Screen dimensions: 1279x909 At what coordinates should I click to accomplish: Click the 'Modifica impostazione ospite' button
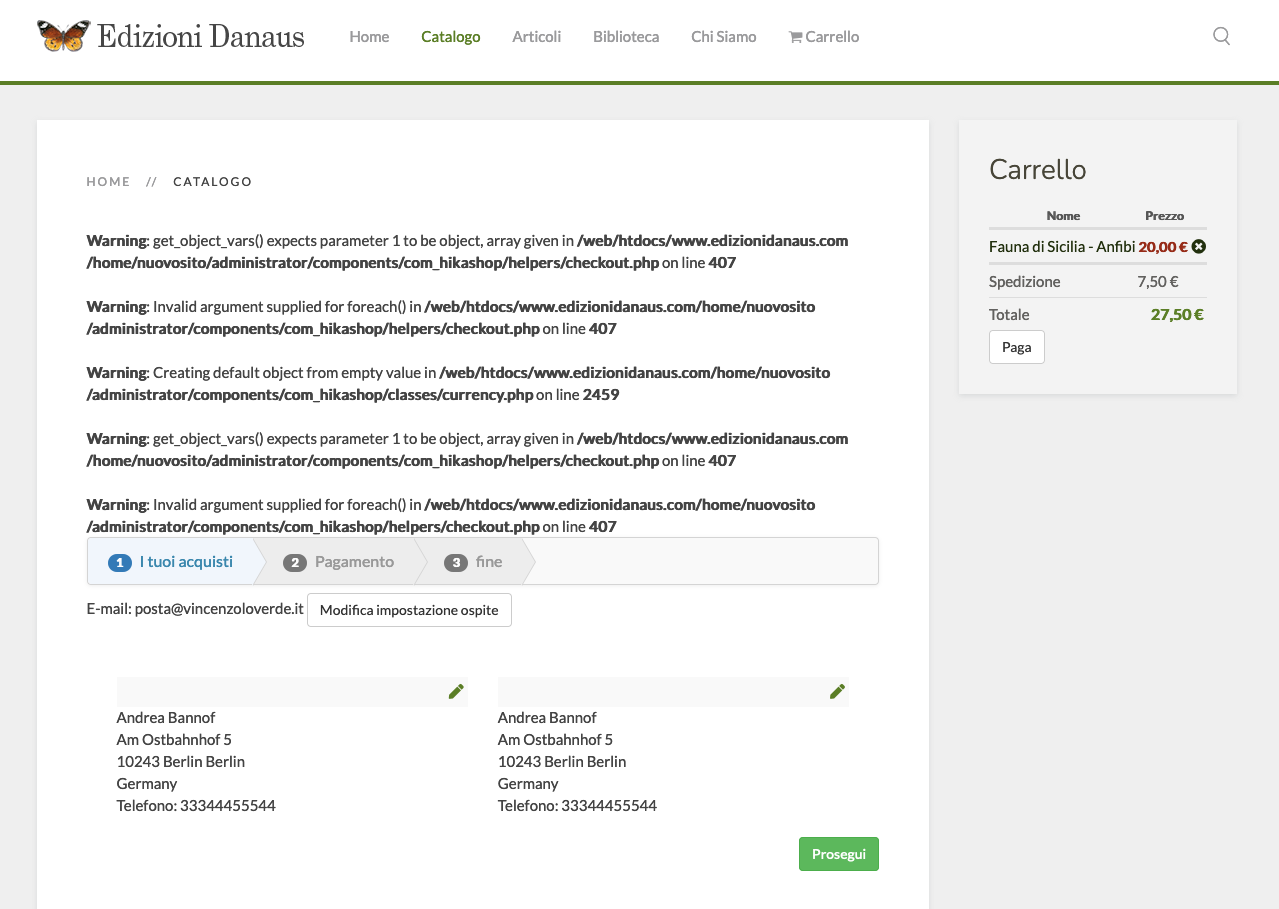(409, 610)
